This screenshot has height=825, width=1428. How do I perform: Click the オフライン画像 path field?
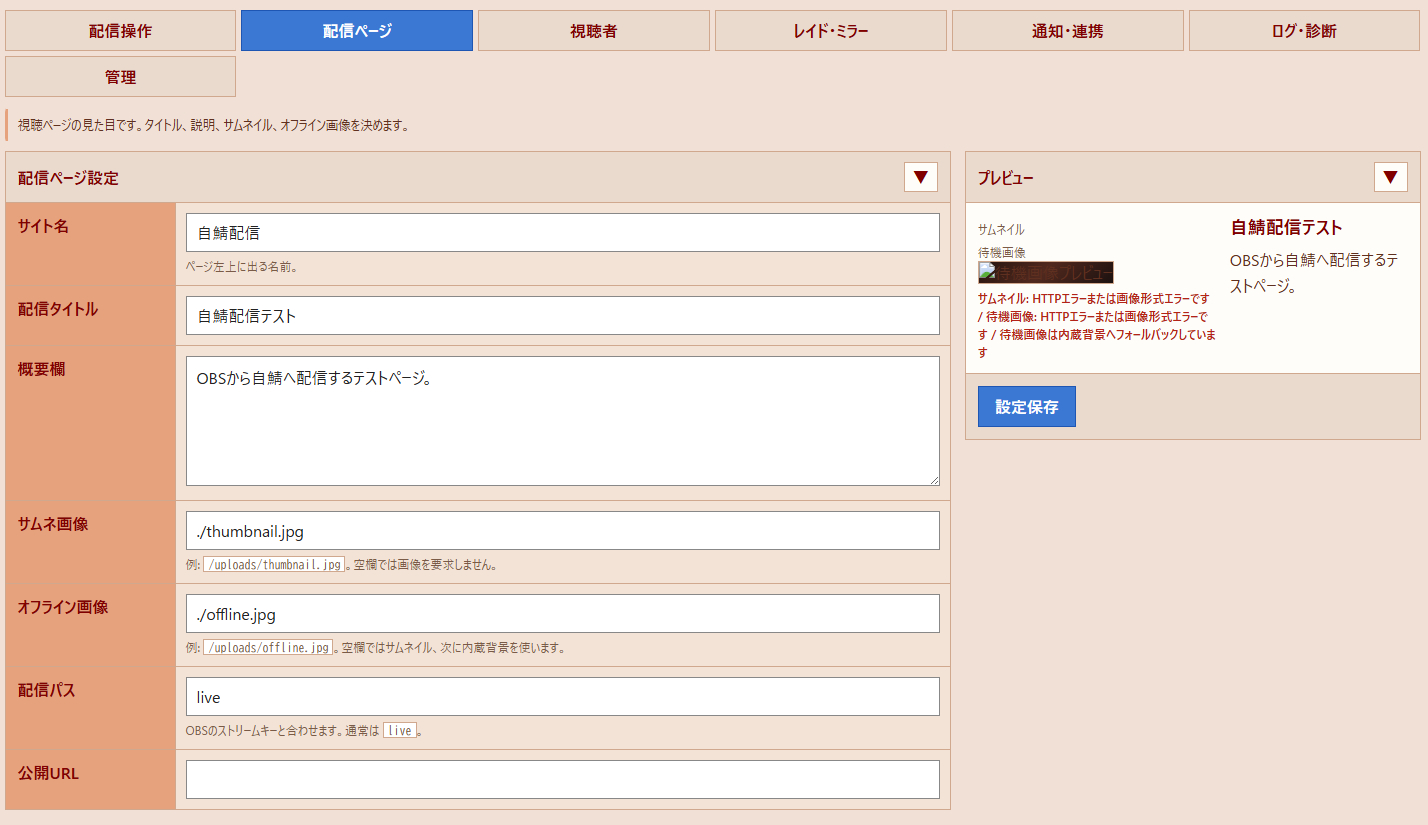tap(563, 614)
